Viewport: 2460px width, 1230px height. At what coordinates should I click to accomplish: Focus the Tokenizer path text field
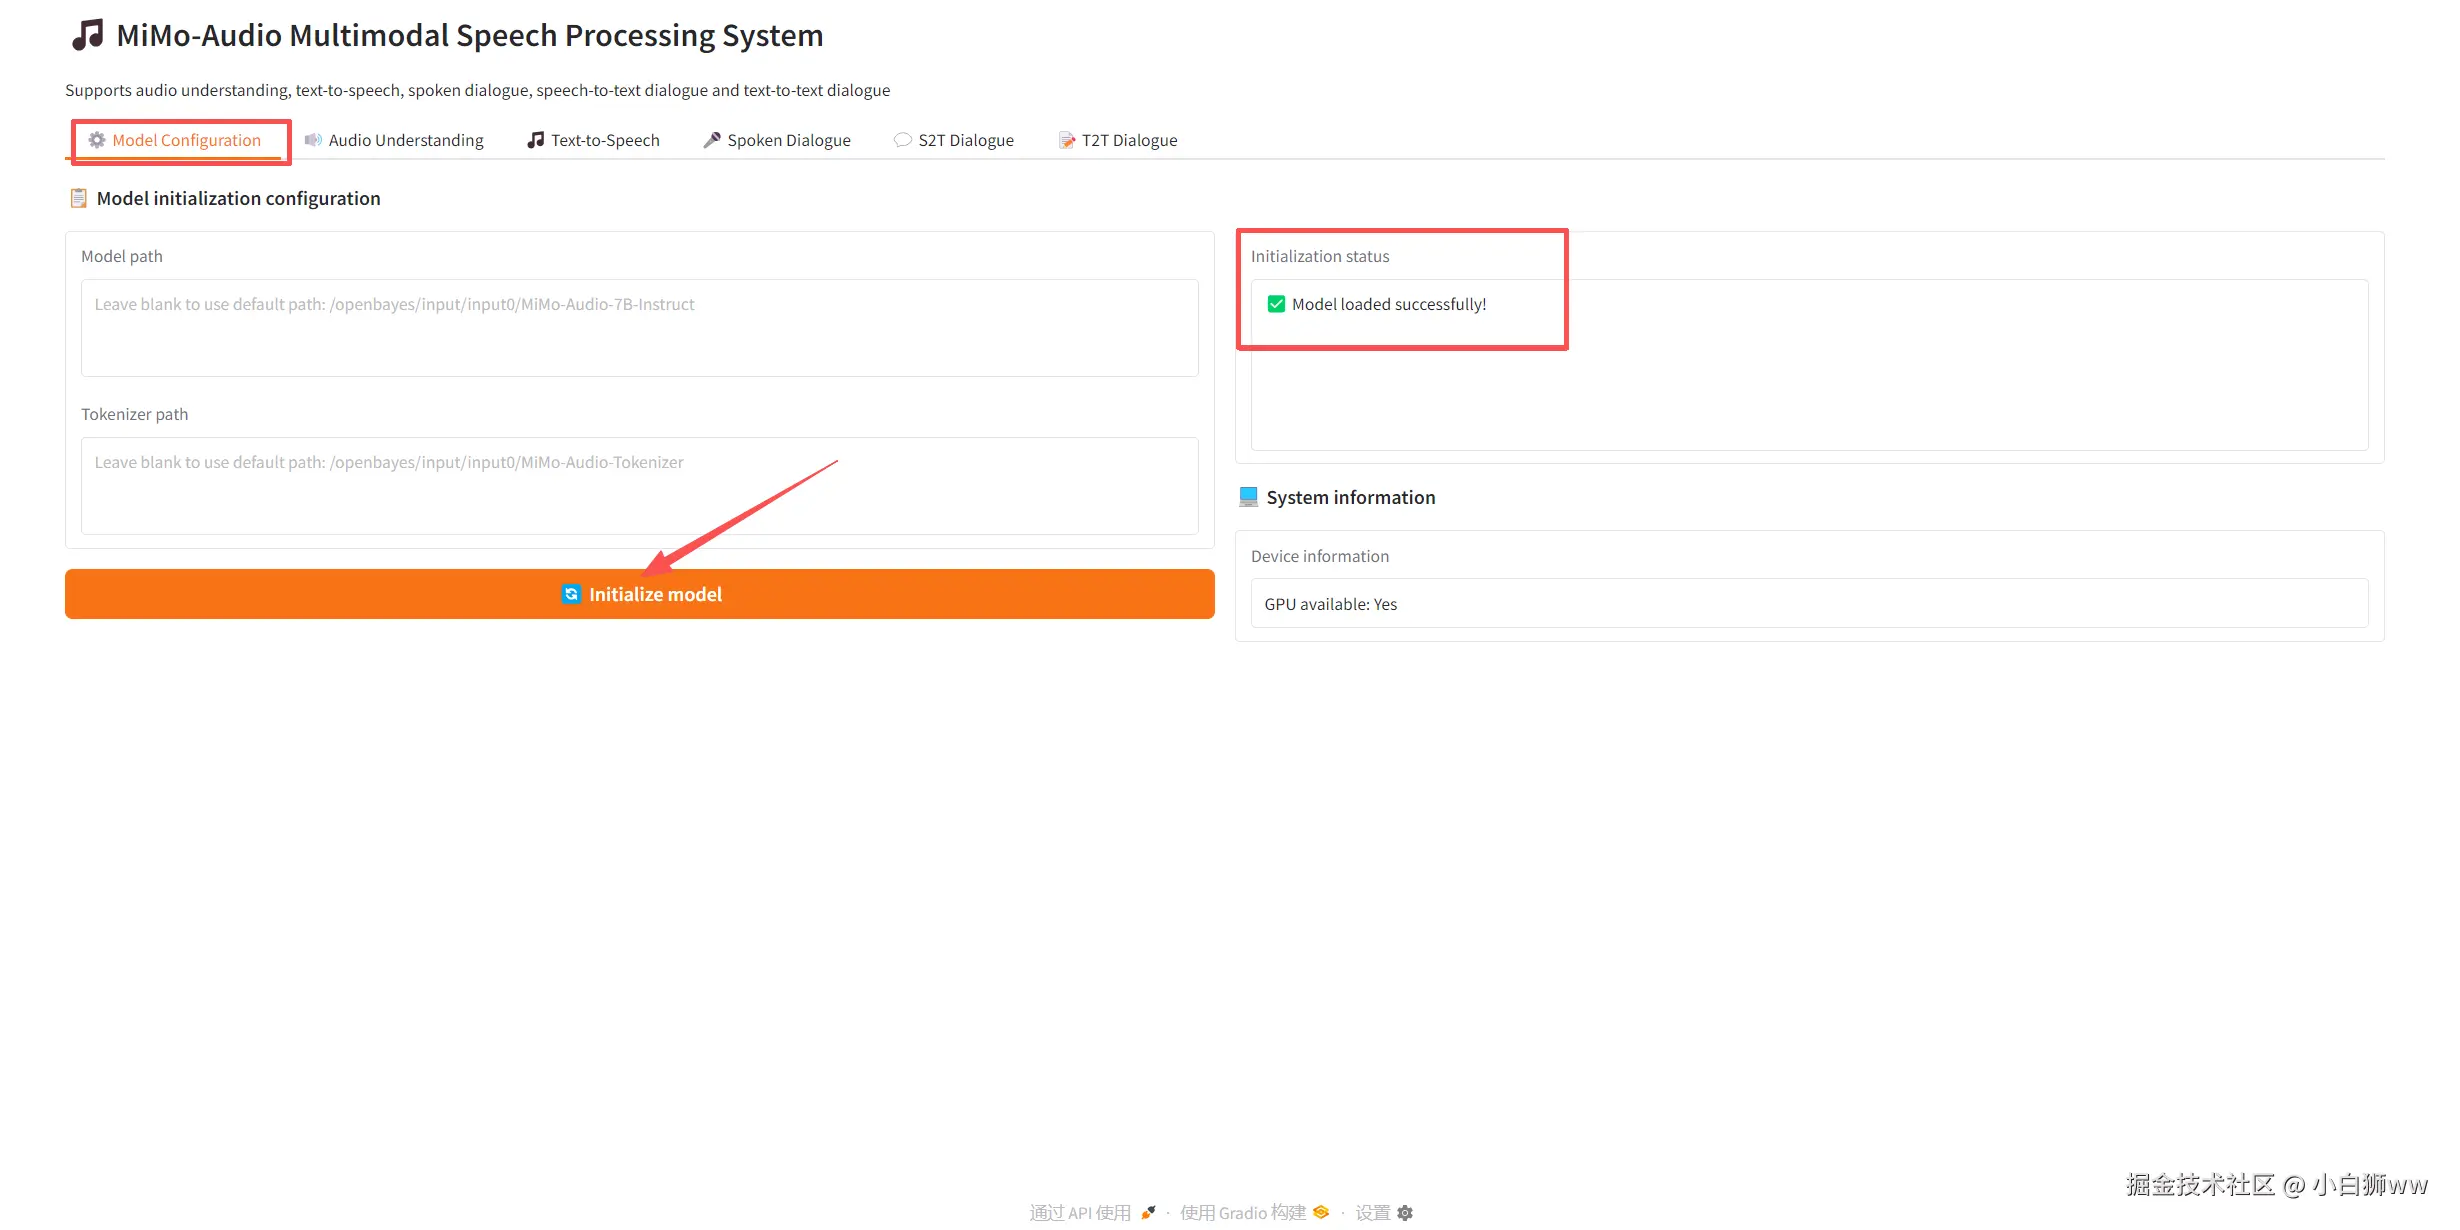click(x=639, y=485)
